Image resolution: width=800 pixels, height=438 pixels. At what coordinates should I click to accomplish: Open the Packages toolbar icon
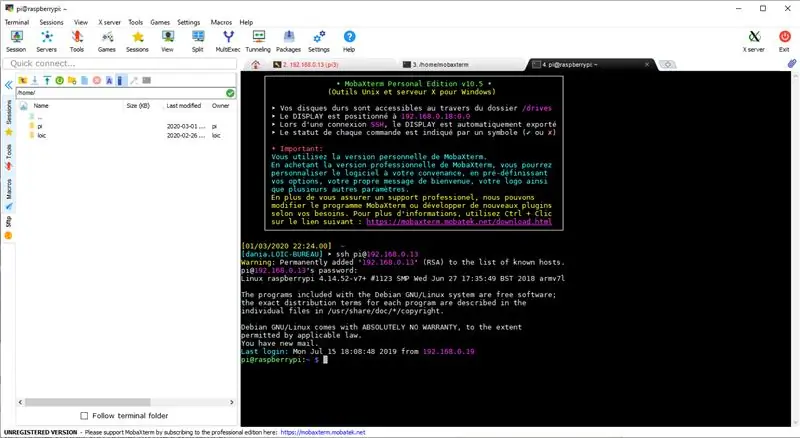288,41
